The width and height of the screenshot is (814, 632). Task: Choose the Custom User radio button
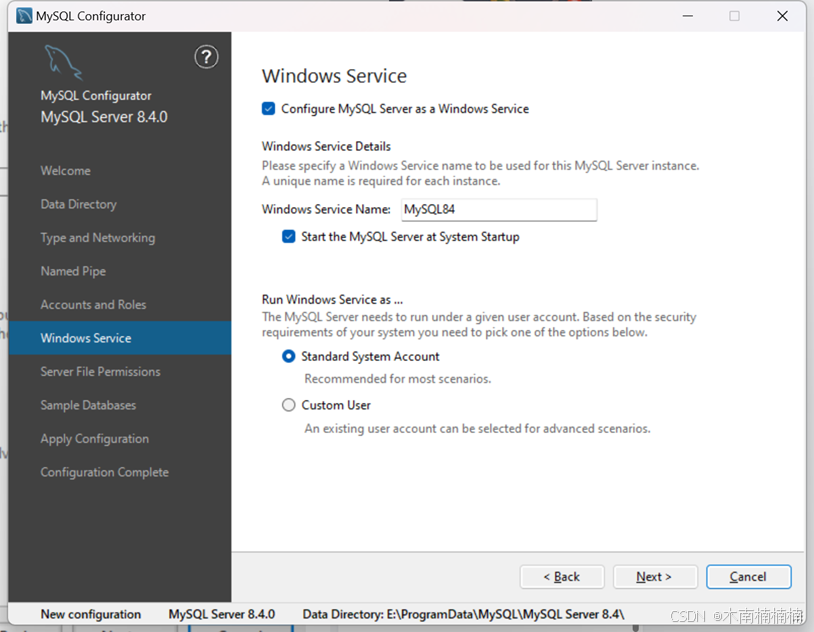[x=289, y=405]
